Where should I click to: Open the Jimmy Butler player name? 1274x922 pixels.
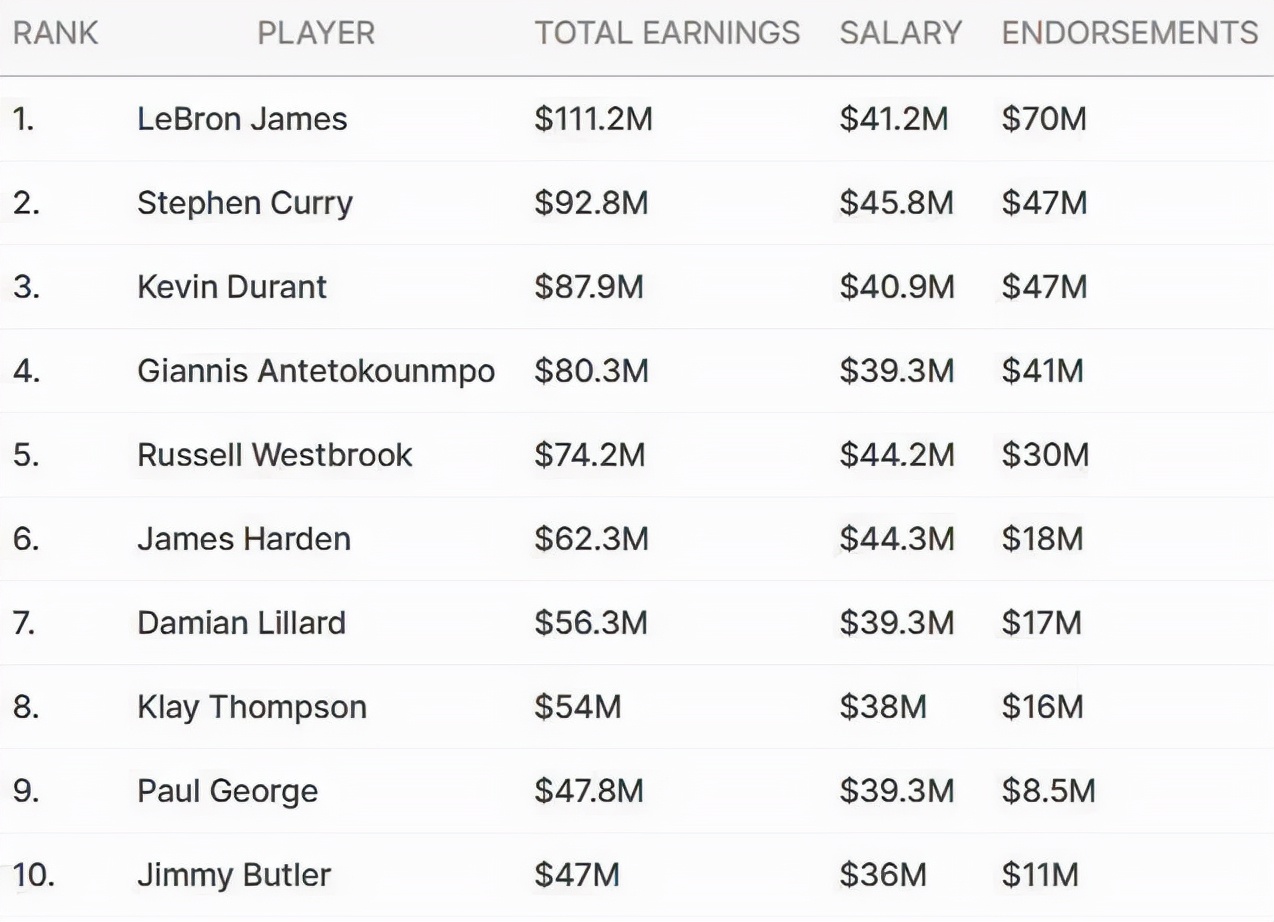click(x=234, y=875)
